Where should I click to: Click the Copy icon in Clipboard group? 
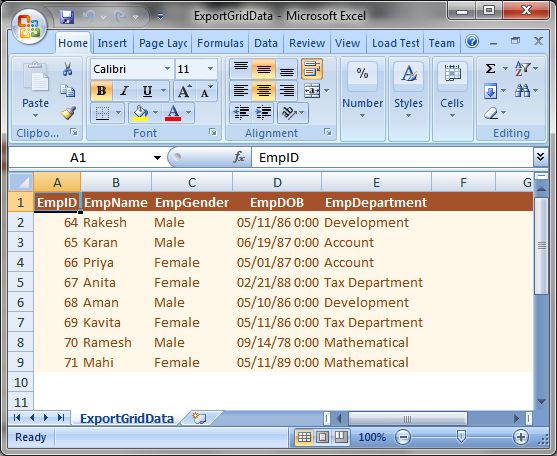click(67, 91)
